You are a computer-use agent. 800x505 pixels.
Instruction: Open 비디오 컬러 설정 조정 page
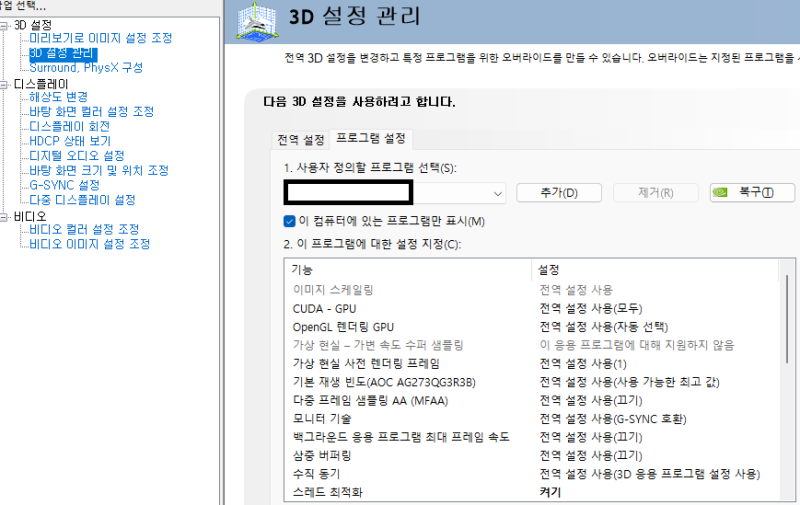(x=84, y=230)
